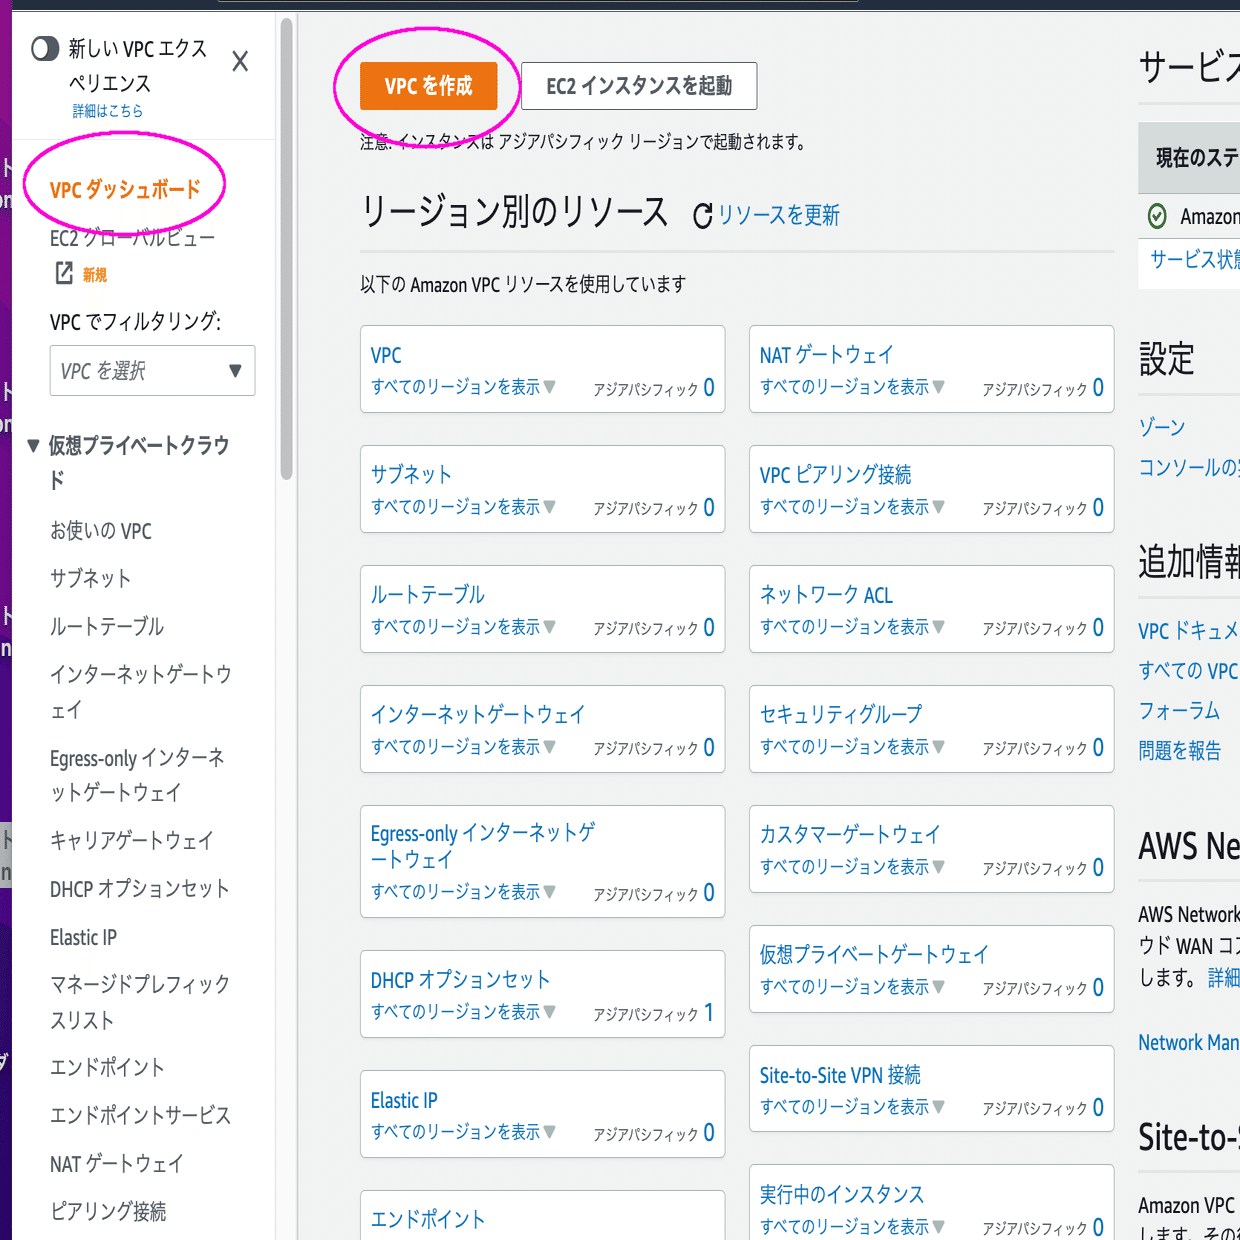The width and height of the screenshot is (1240, 1240).
Task: Expand すべてのリージョンを表示 in インターネットゲートウェイ card
Action: [x=463, y=747]
